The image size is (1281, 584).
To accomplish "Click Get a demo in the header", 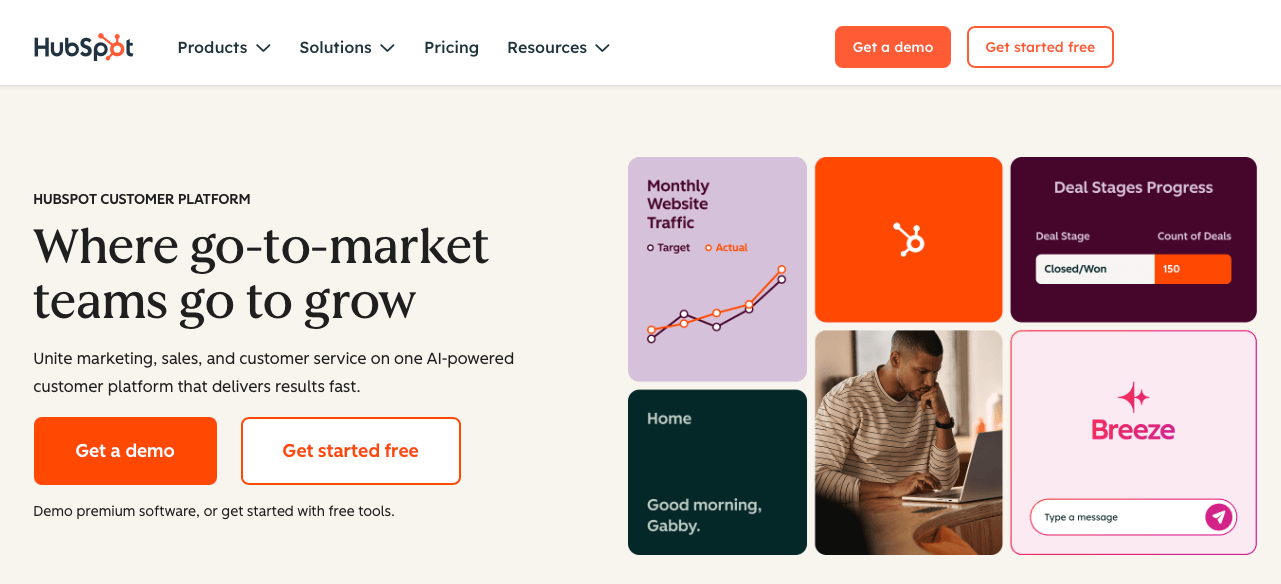I will tap(892, 46).
